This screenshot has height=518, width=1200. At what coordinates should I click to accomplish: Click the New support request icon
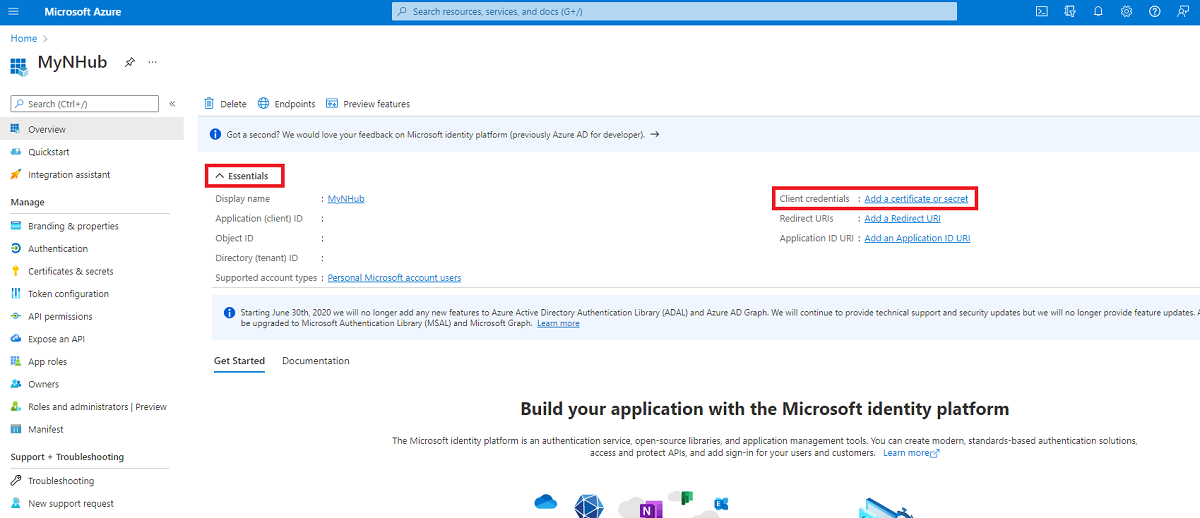[16, 504]
